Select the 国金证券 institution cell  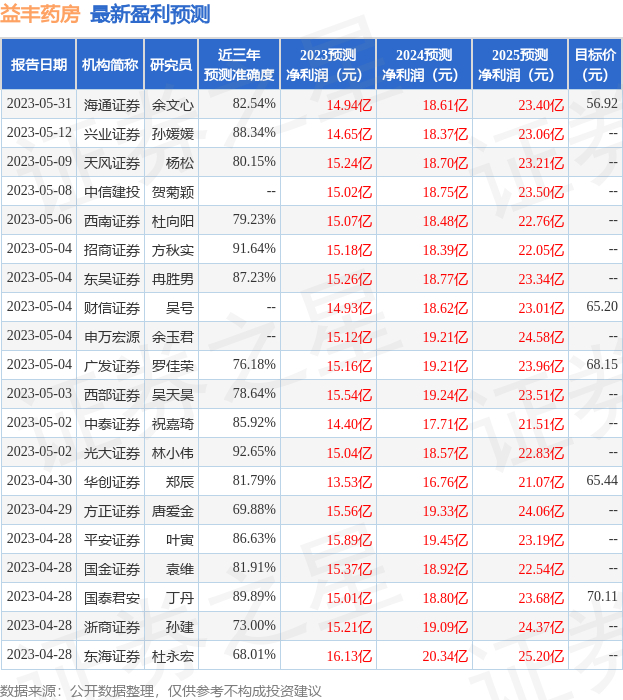pos(112,569)
